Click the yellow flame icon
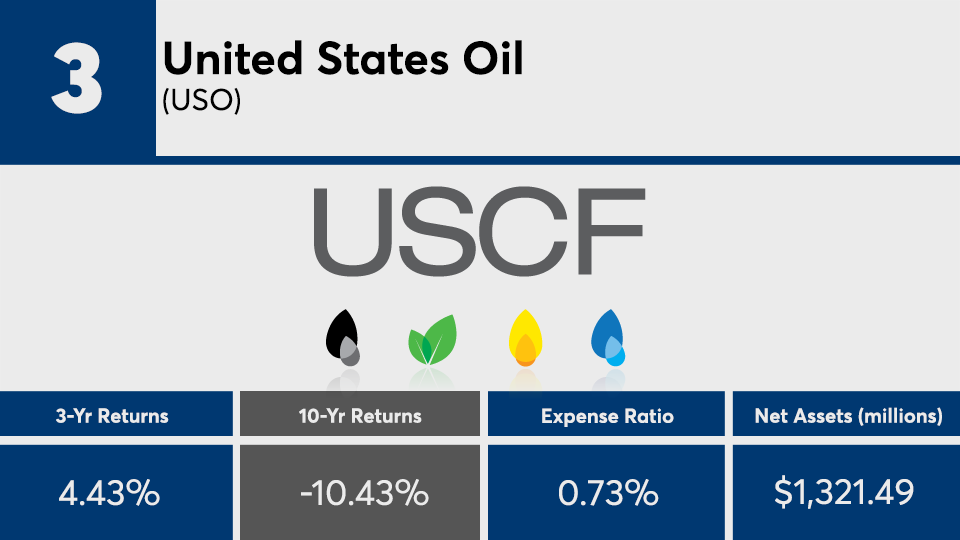This screenshot has width=960, height=540. (525, 337)
